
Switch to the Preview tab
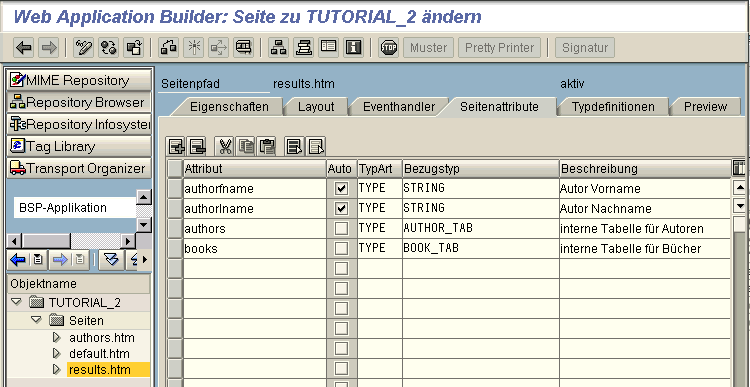click(705, 106)
